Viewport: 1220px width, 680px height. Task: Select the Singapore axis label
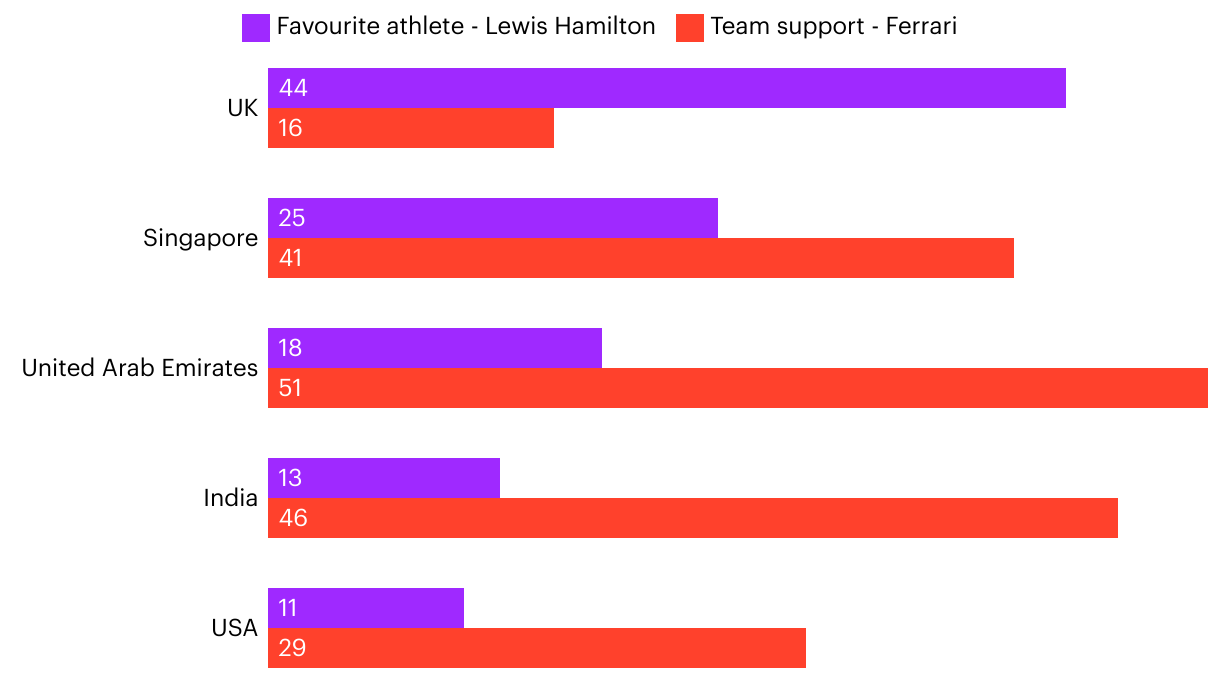200,238
